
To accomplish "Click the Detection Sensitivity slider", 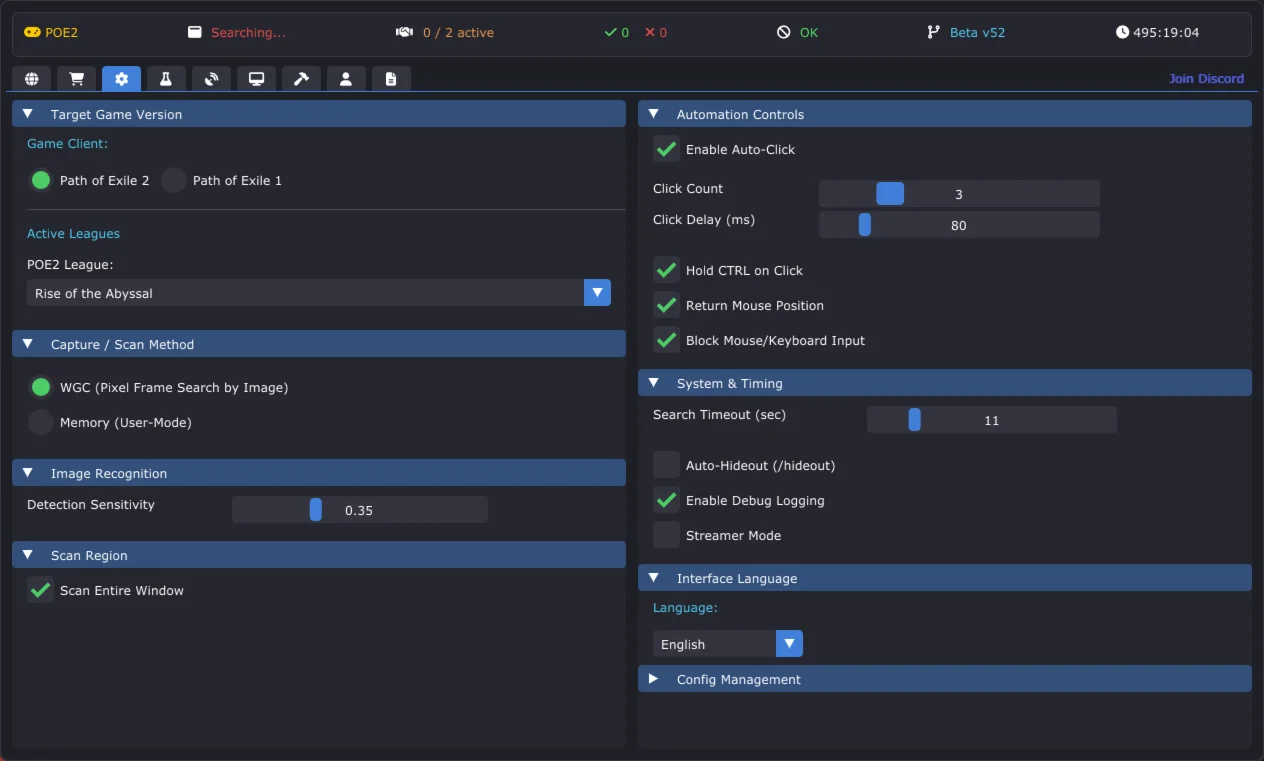I will click(x=359, y=510).
